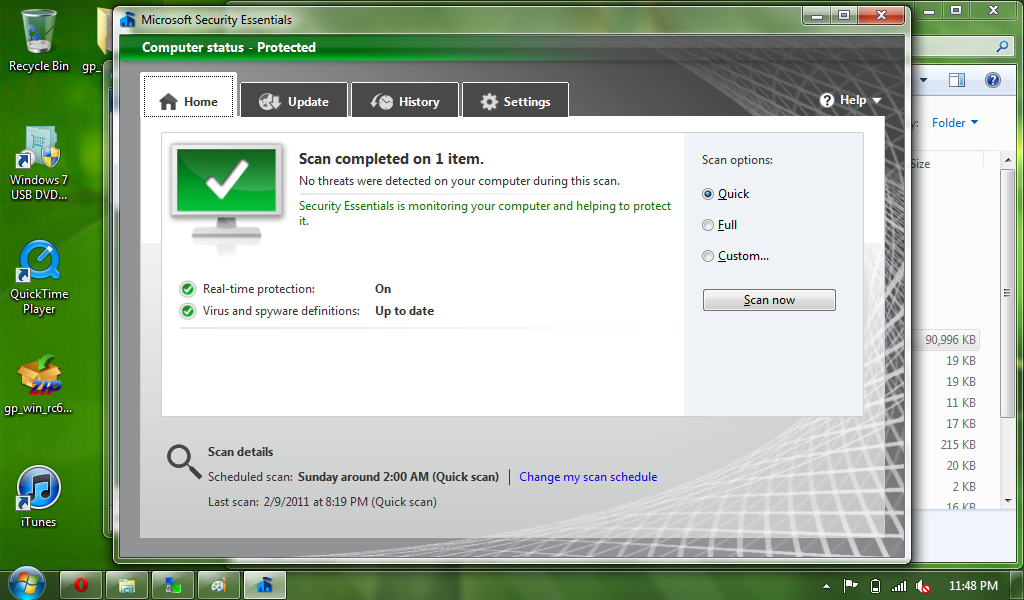Viewport: 1024px width, 600px height.
Task: Open the Recycle Bin desktop icon
Action: click(x=39, y=39)
